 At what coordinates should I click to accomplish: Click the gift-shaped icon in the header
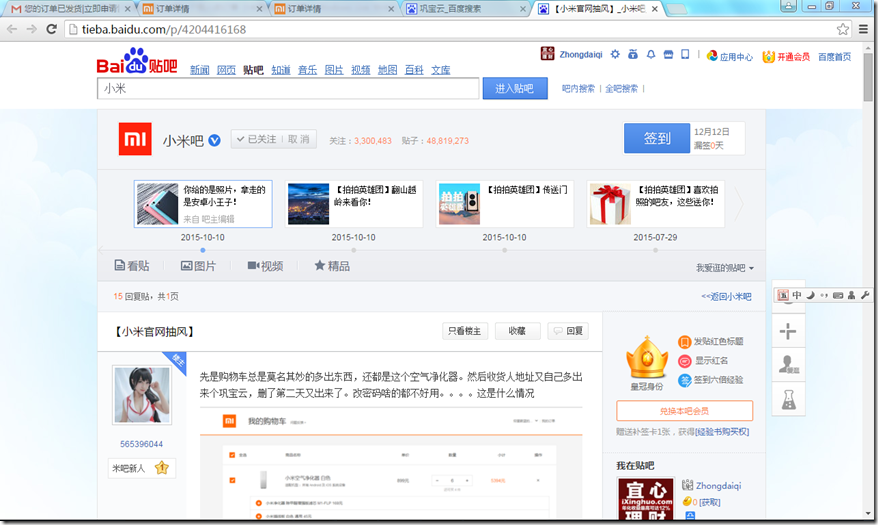(x=633, y=54)
